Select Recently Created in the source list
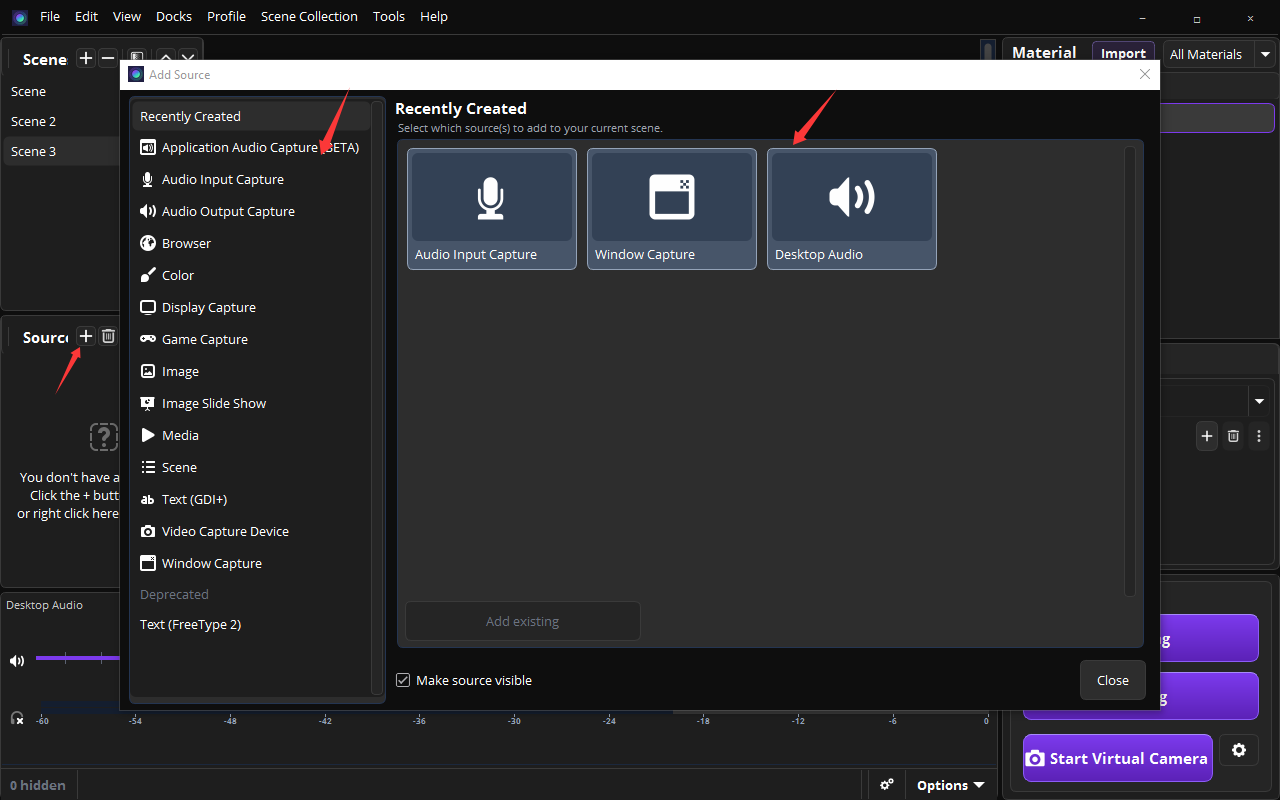Screen dimensions: 1280x800 tap(250, 116)
